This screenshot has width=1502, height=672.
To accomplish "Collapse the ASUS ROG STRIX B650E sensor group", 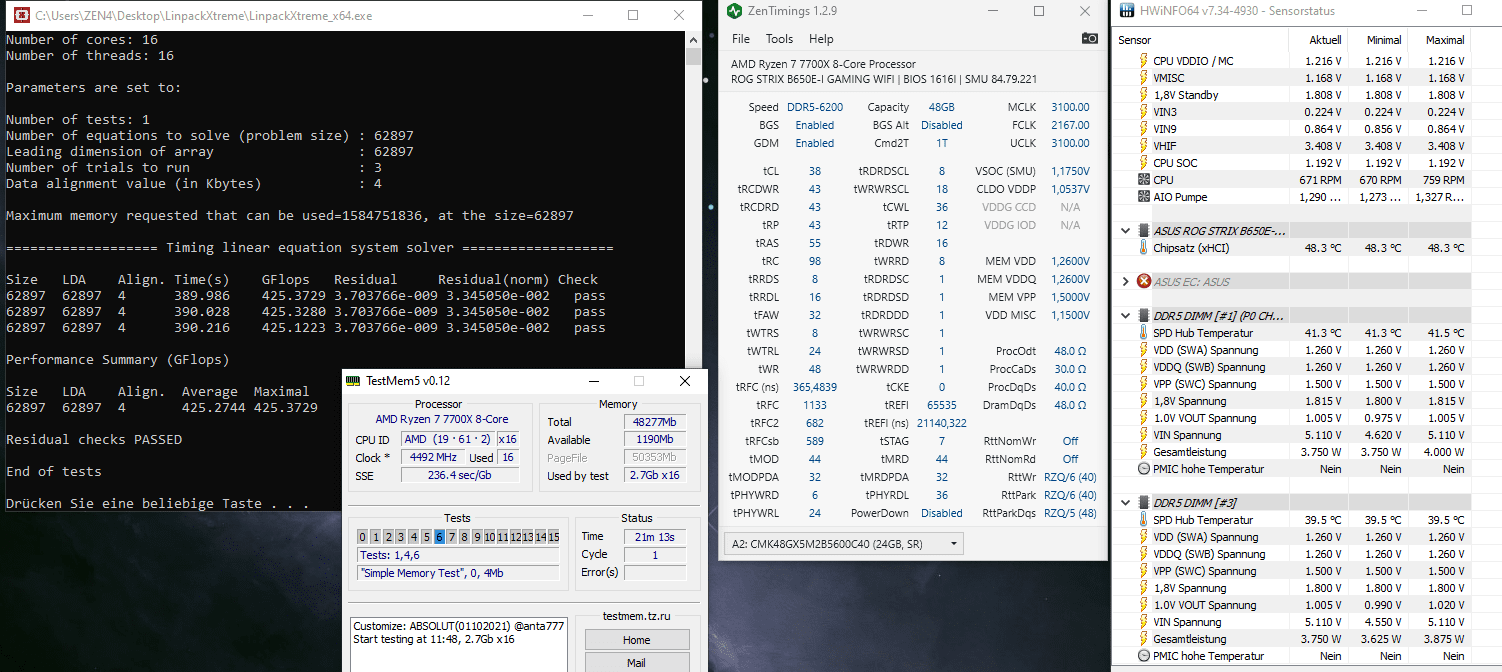I will pyautogui.click(x=1126, y=231).
